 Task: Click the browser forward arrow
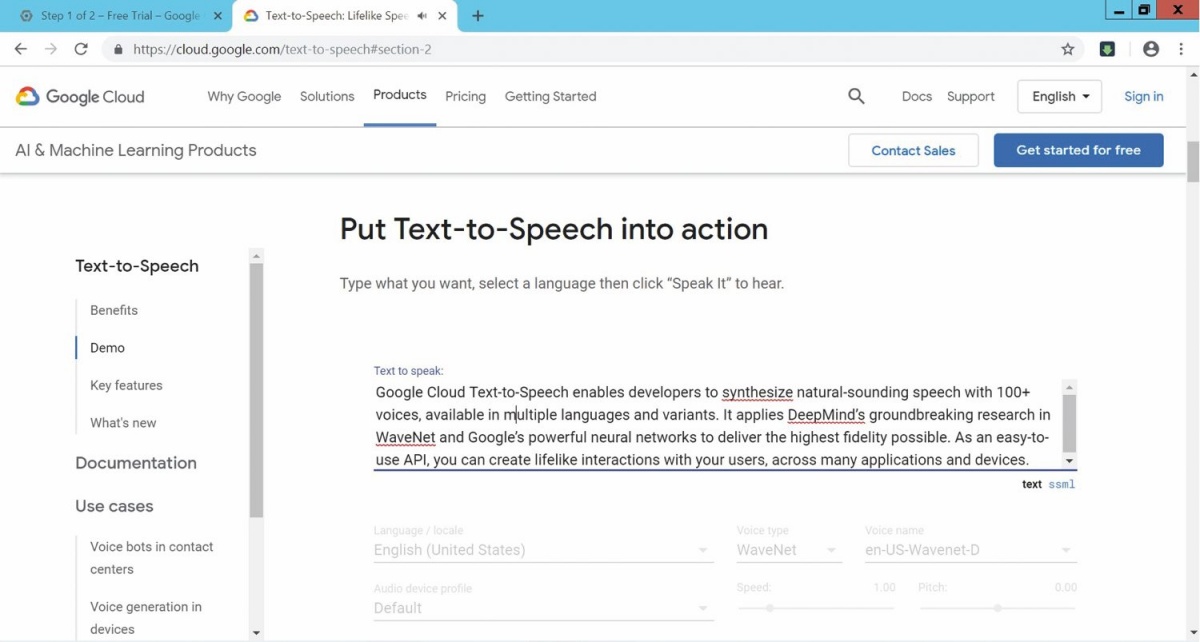50,49
